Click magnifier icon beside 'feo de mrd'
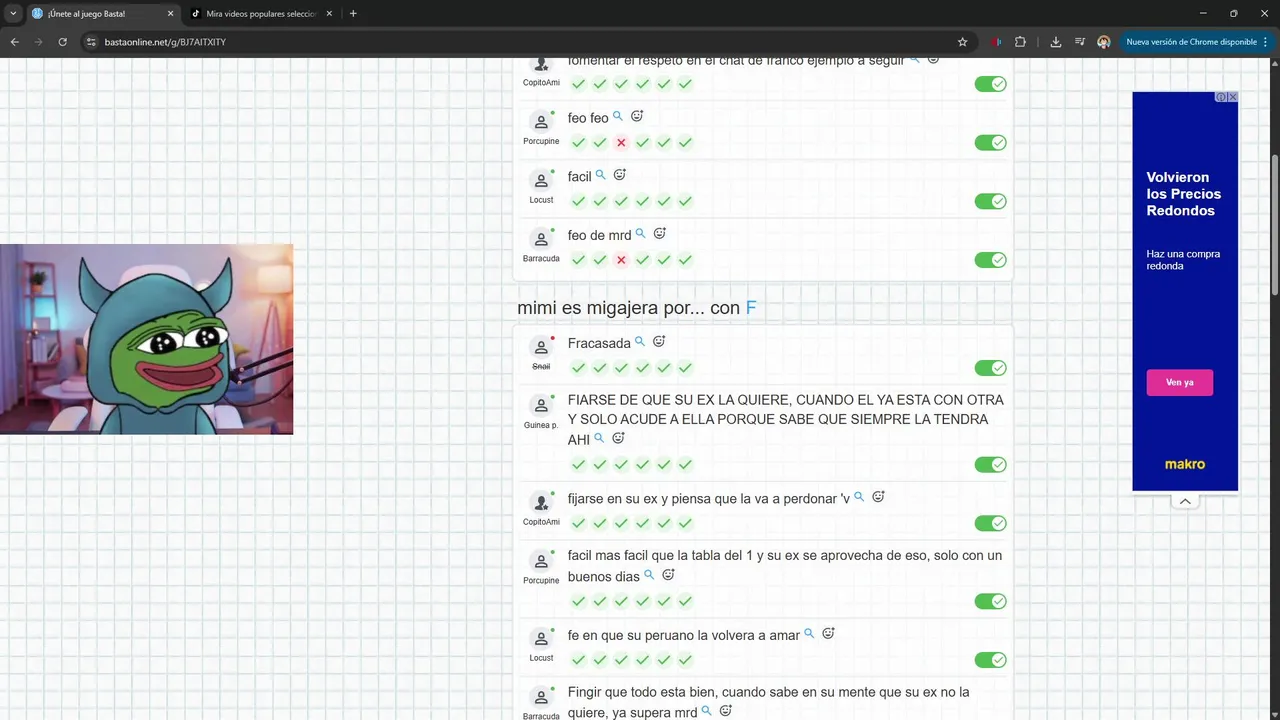1280x720 pixels. (641, 234)
